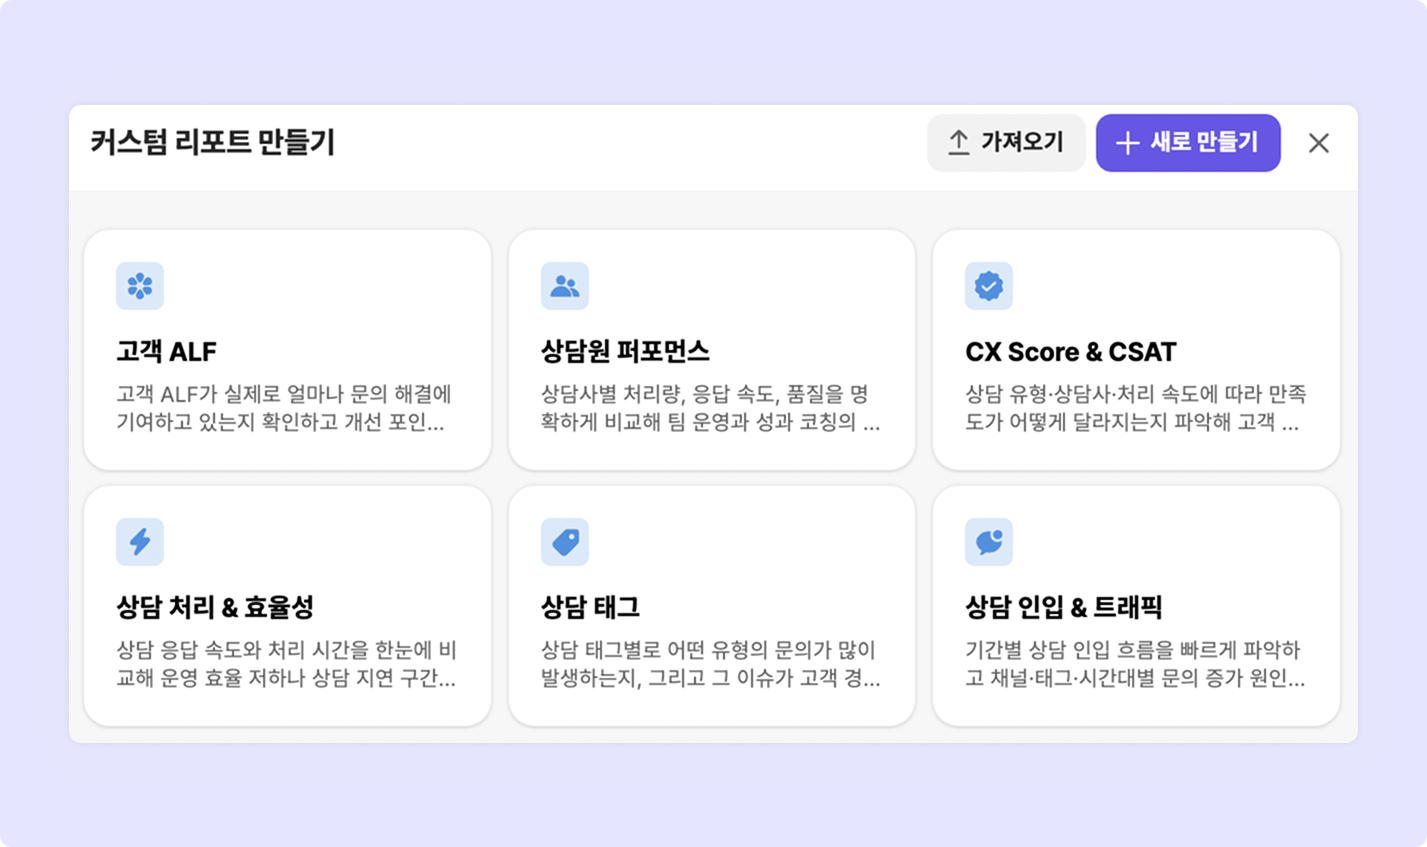Click the 상담원 퍼포먼스 people icon
The width and height of the screenshot is (1427, 847).
565,286
